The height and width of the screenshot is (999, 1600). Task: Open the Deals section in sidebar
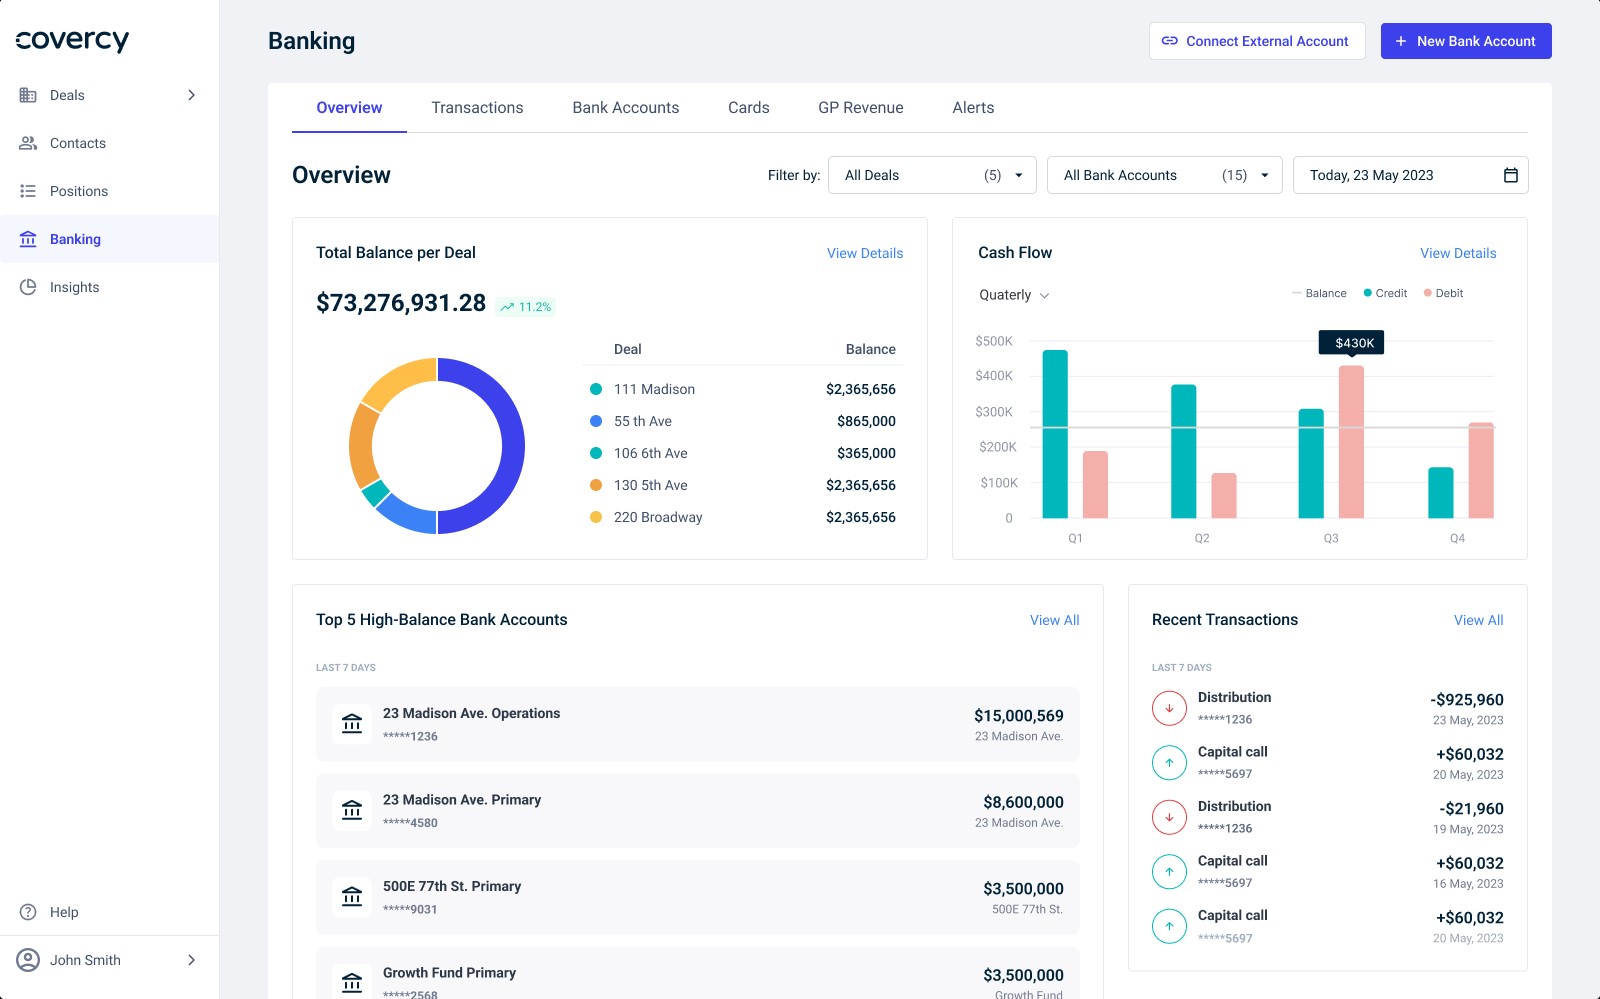(67, 95)
